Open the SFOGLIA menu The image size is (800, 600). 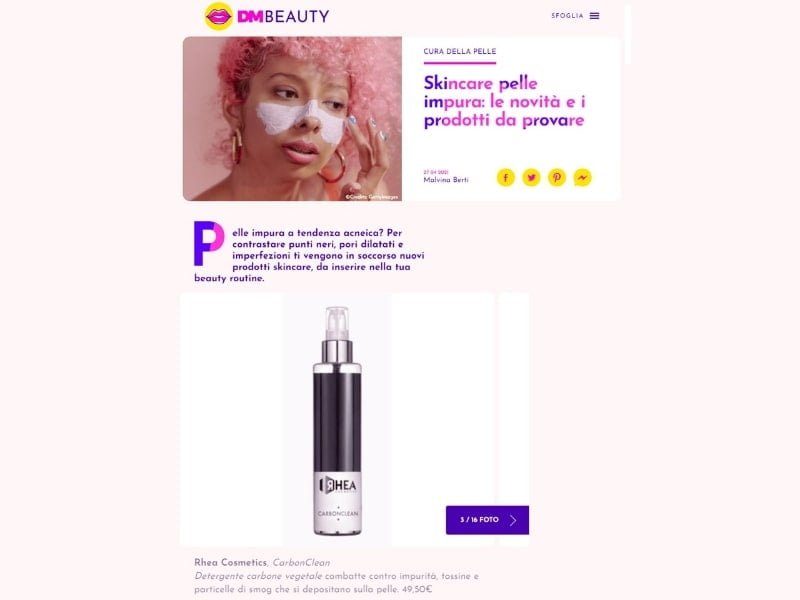click(x=567, y=16)
